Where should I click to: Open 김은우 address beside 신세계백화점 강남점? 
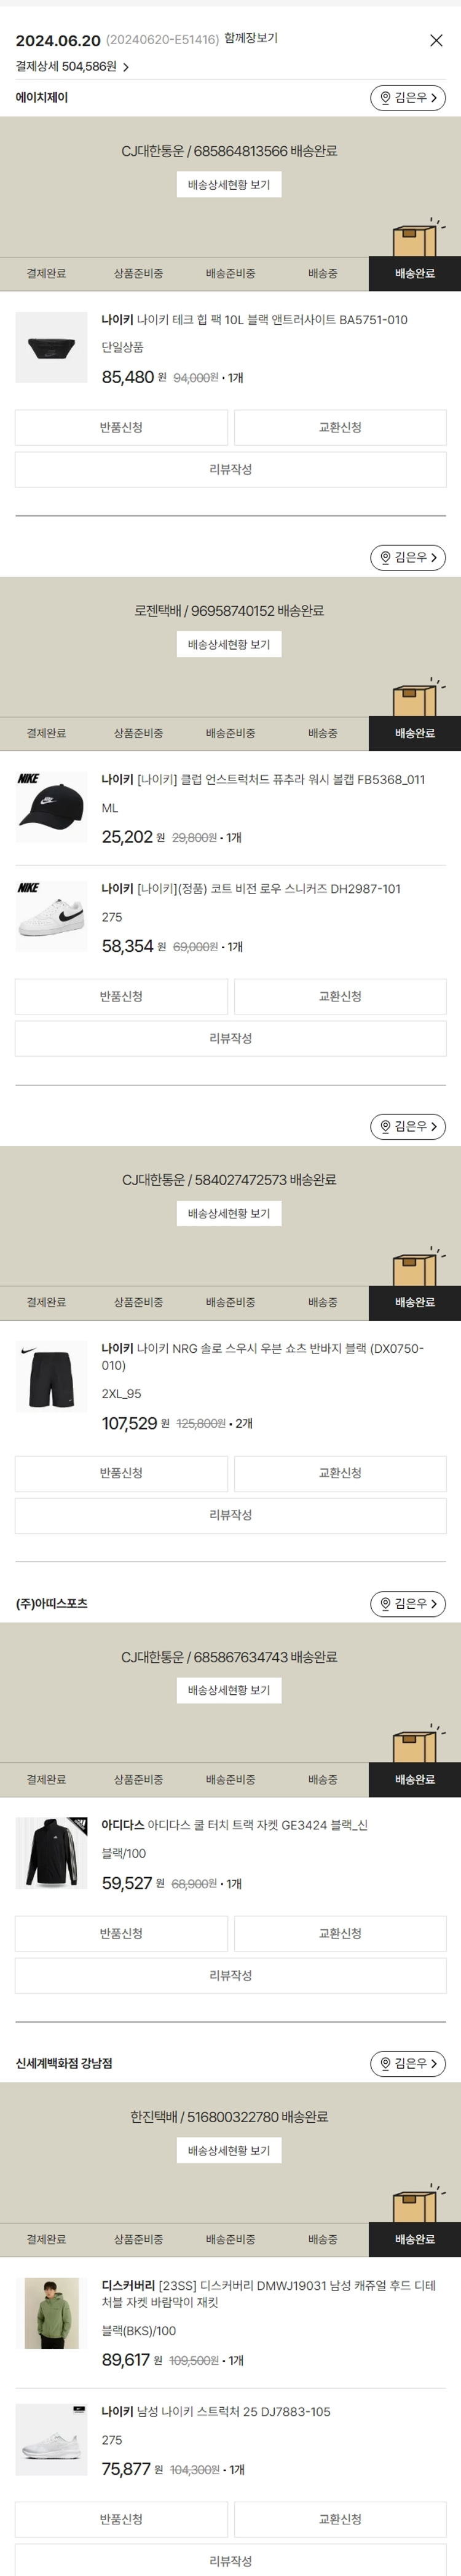click(x=408, y=2063)
